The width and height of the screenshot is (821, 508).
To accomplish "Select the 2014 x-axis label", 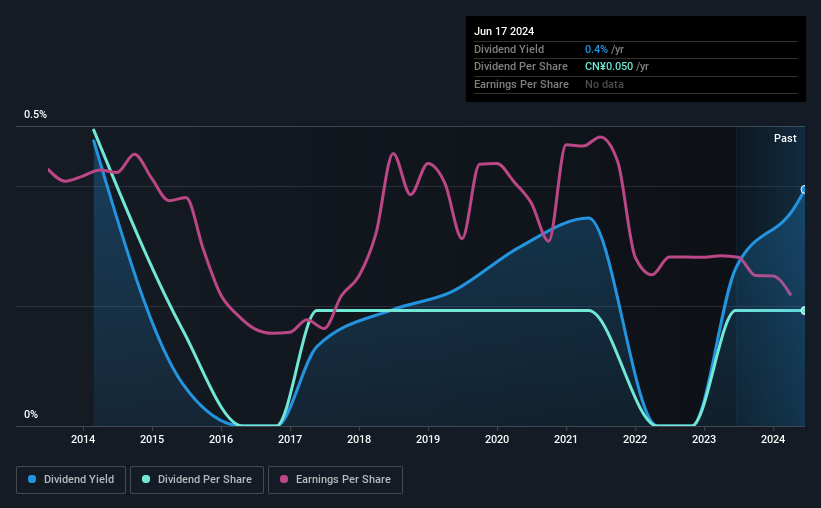I will coord(83,439).
